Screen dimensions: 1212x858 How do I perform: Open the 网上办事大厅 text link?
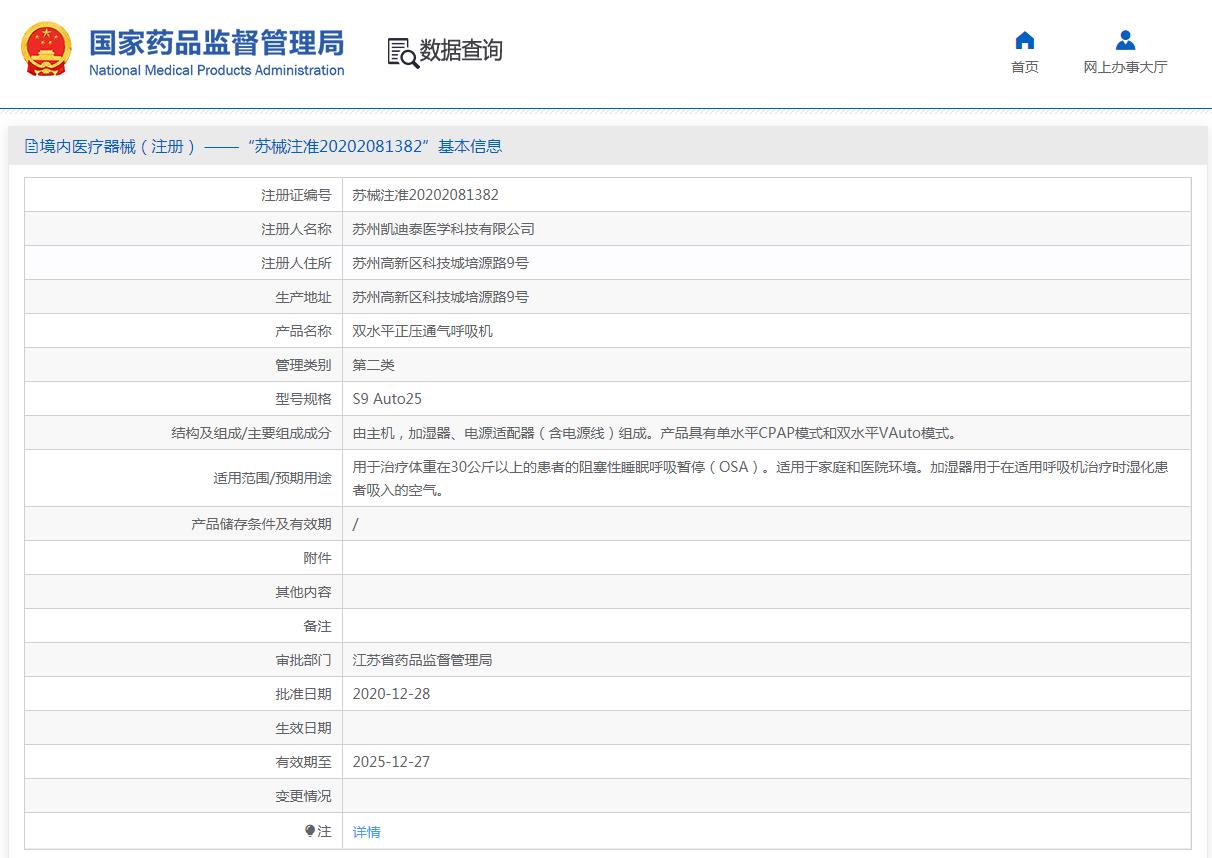pyautogui.click(x=1125, y=67)
